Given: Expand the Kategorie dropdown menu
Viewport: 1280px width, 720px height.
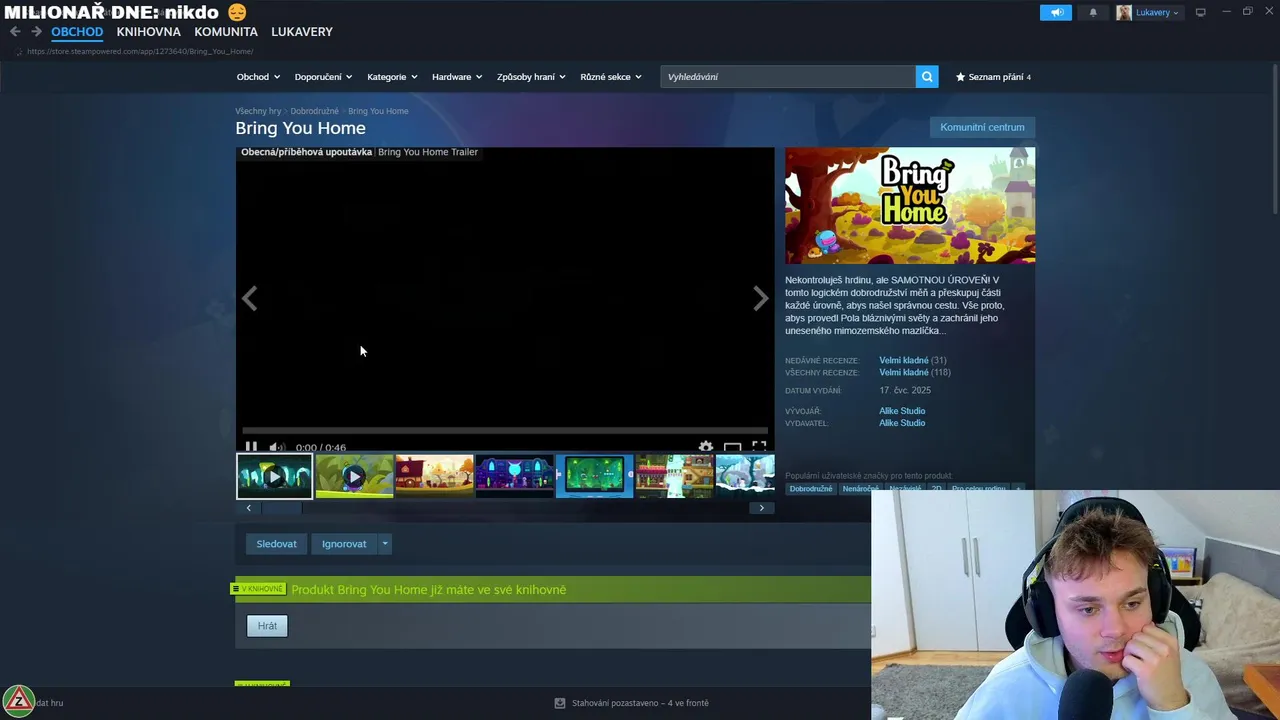Looking at the screenshot, I should pos(392,77).
